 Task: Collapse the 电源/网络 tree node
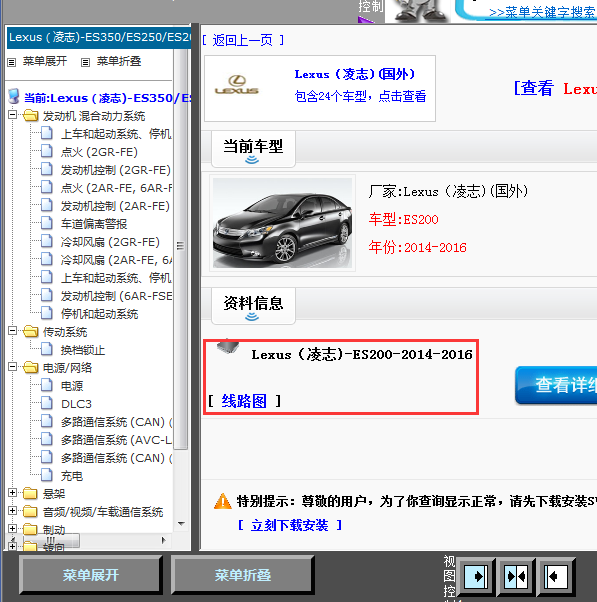13,366
